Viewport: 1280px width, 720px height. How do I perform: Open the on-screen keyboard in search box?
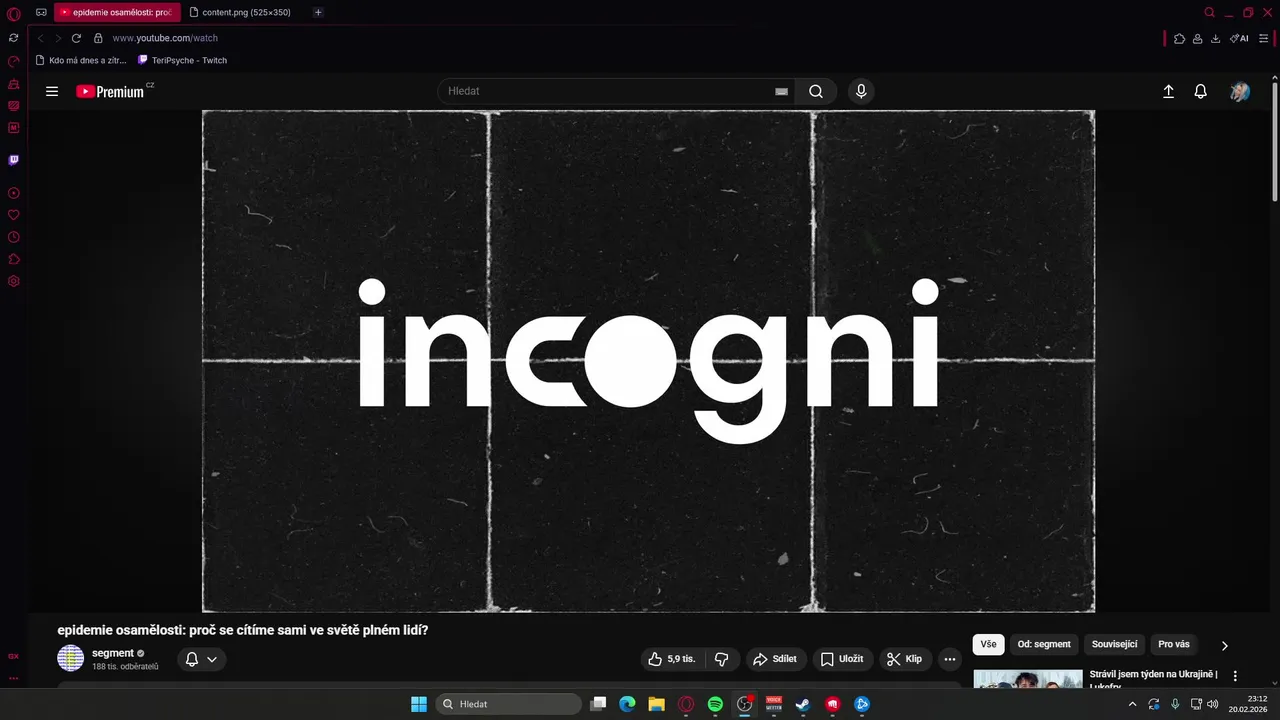(x=782, y=91)
